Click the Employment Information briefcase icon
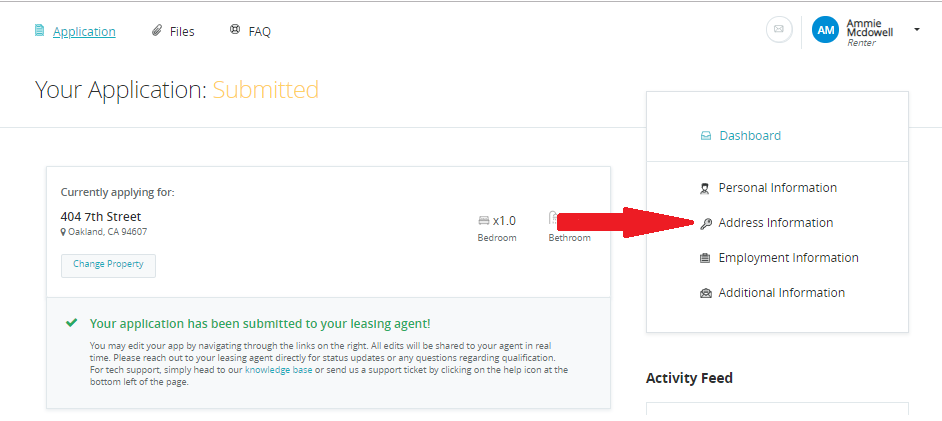The width and height of the screenshot is (942, 421). [x=705, y=258]
